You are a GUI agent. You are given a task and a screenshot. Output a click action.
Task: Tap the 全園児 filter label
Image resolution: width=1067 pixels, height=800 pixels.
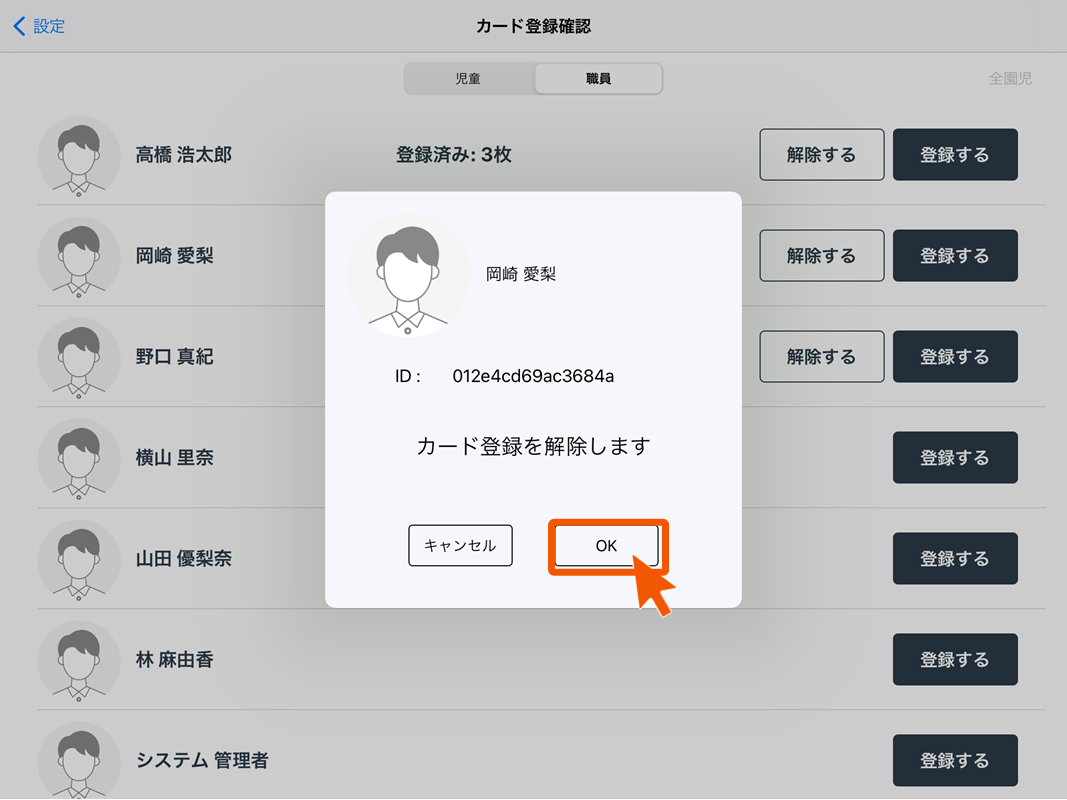click(1010, 78)
